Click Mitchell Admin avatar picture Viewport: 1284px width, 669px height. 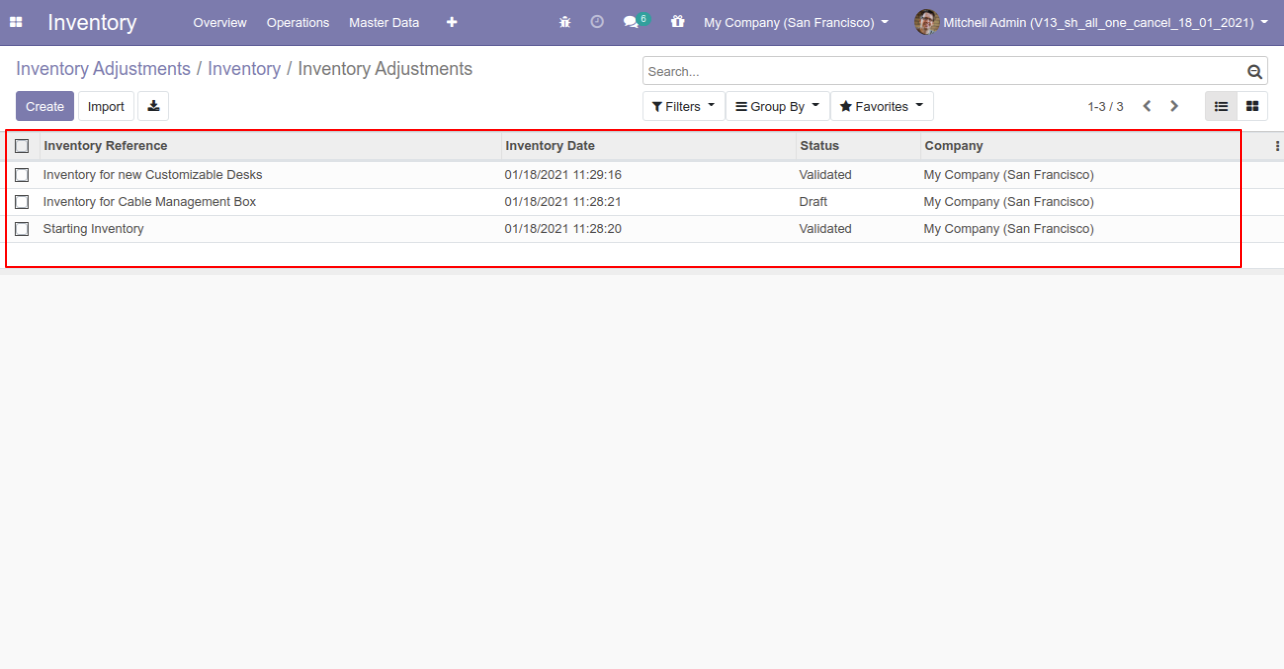pos(927,22)
